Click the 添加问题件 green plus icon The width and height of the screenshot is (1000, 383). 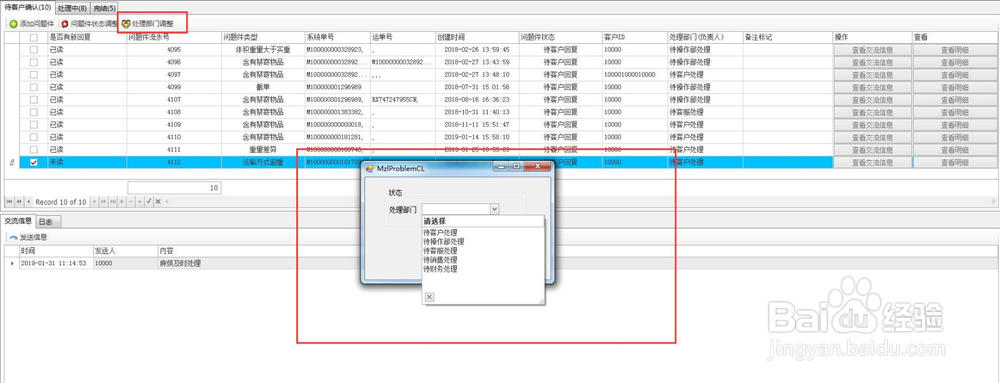pos(13,24)
